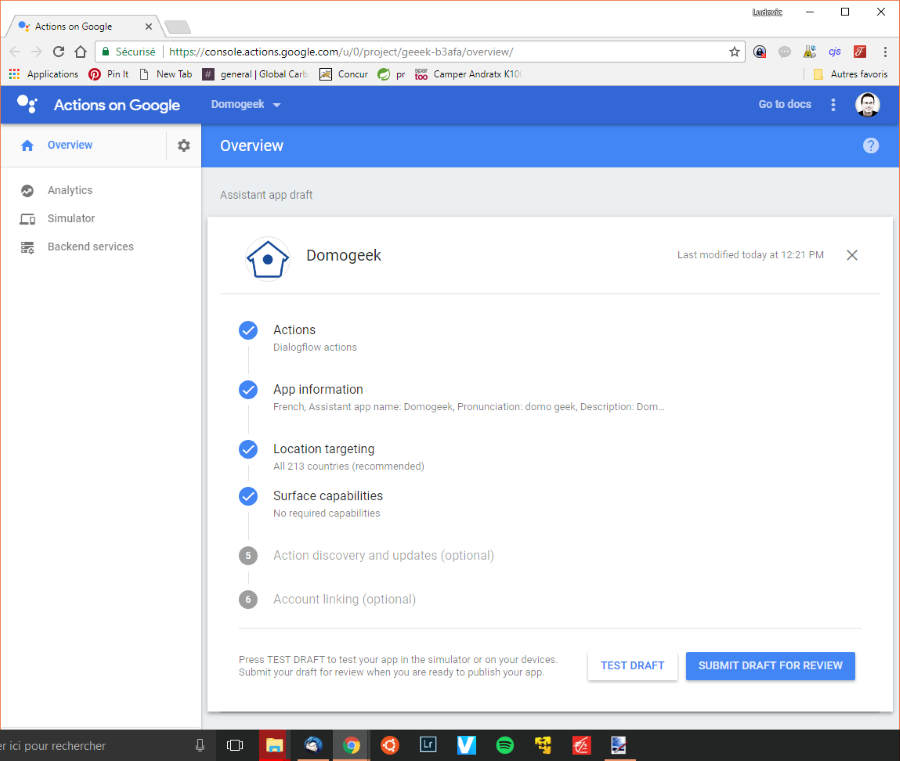Open App information step
The image size is (900, 761).
coord(318,390)
